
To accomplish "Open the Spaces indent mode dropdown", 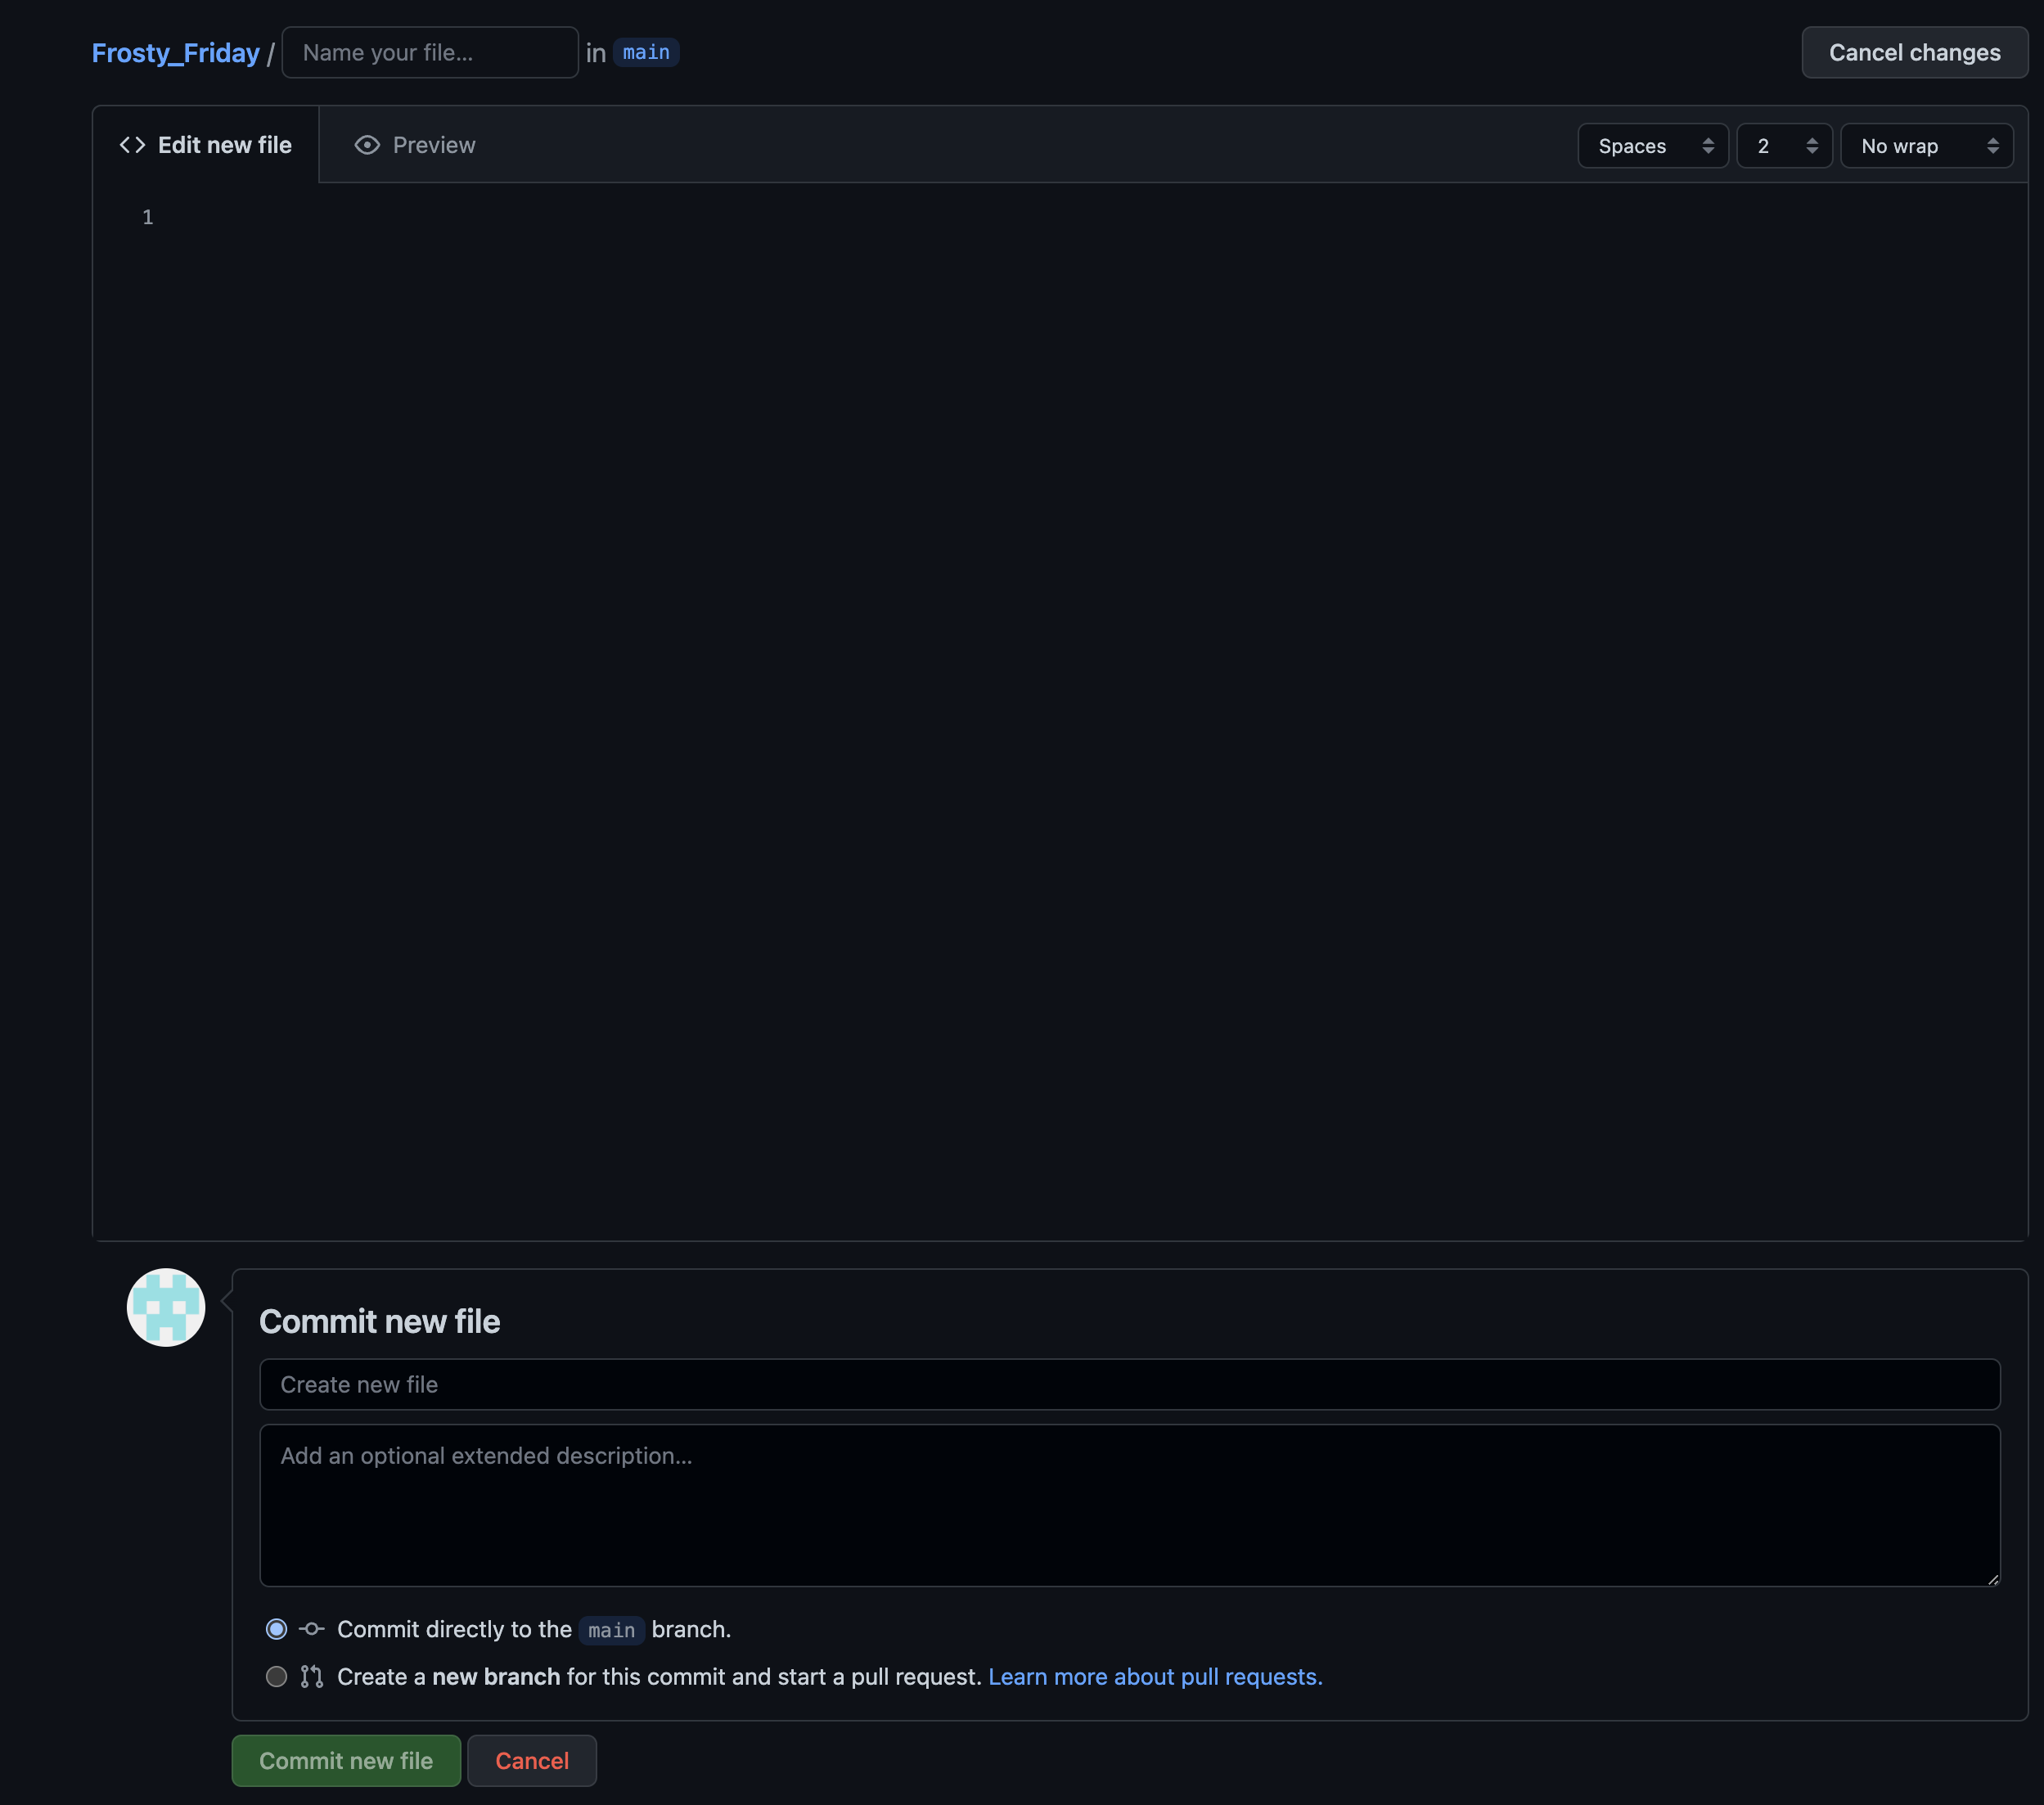I will click(1653, 146).
